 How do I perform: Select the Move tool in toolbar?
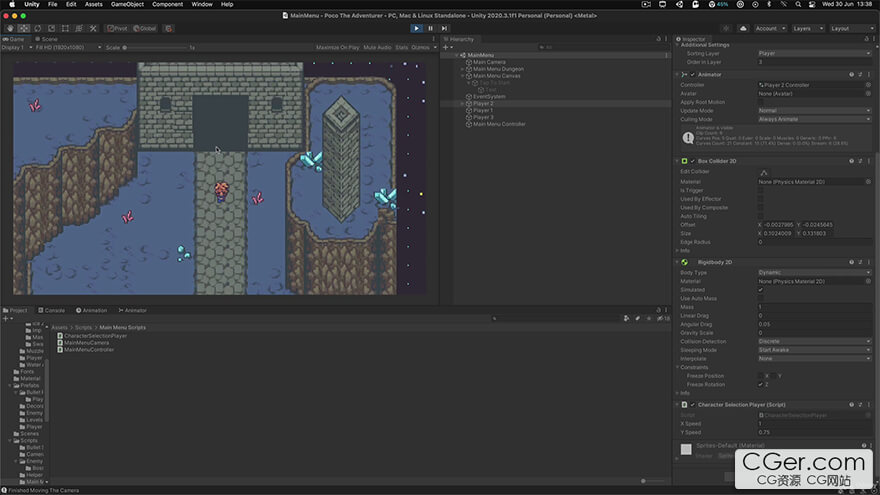click(24, 28)
